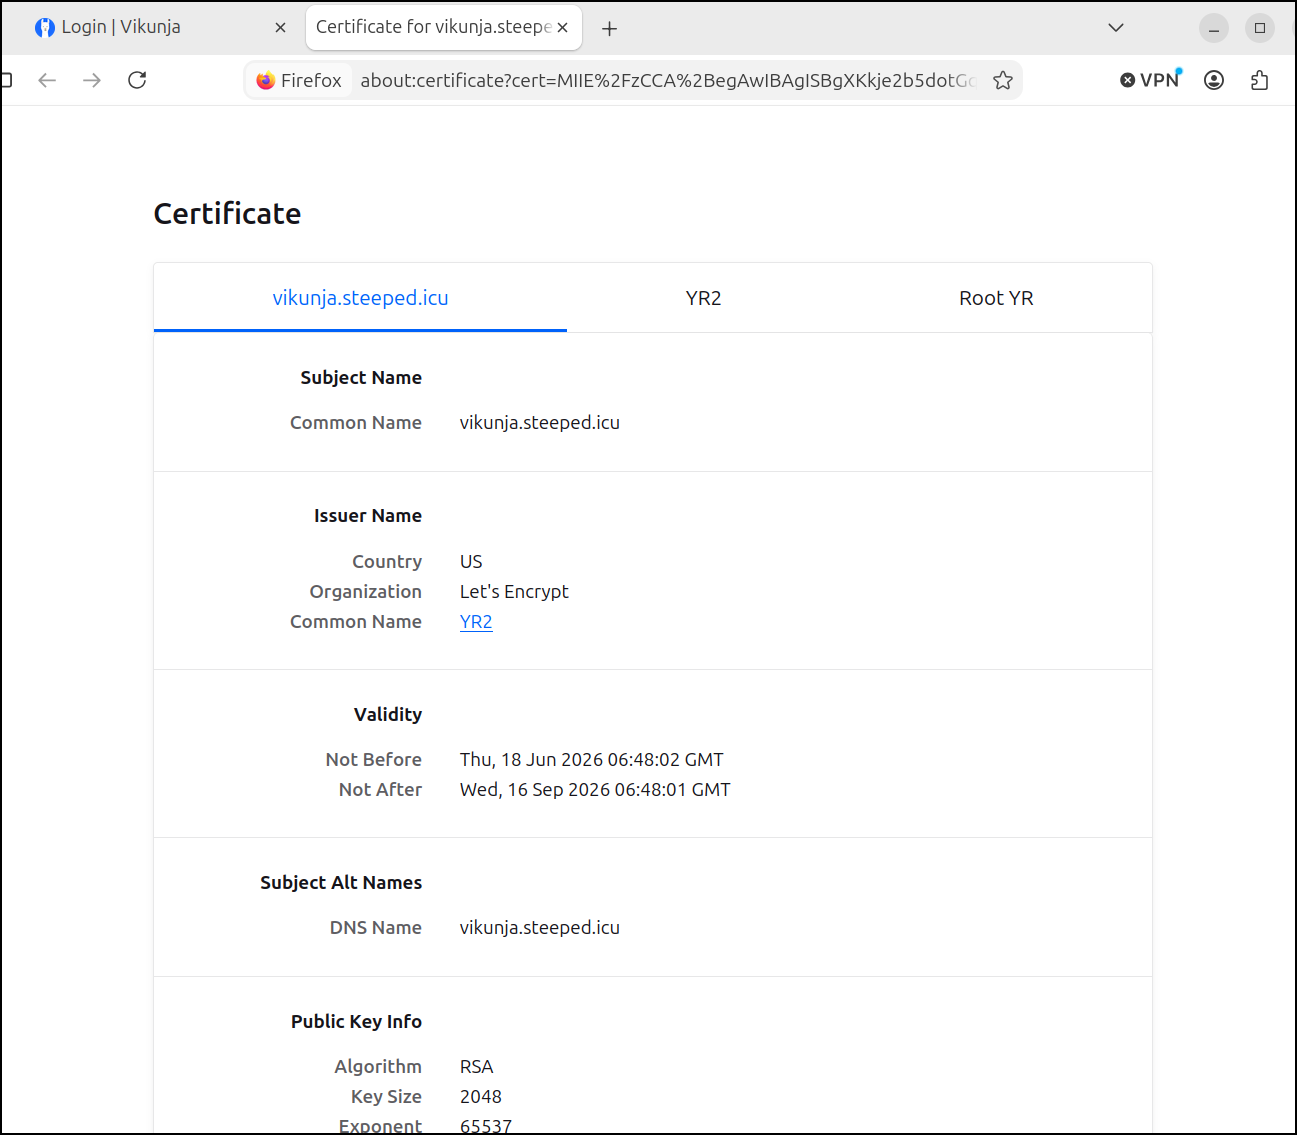Open the VPN panel
Viewport: 1297px width, 1135px height.
[x=1151, y=80]
